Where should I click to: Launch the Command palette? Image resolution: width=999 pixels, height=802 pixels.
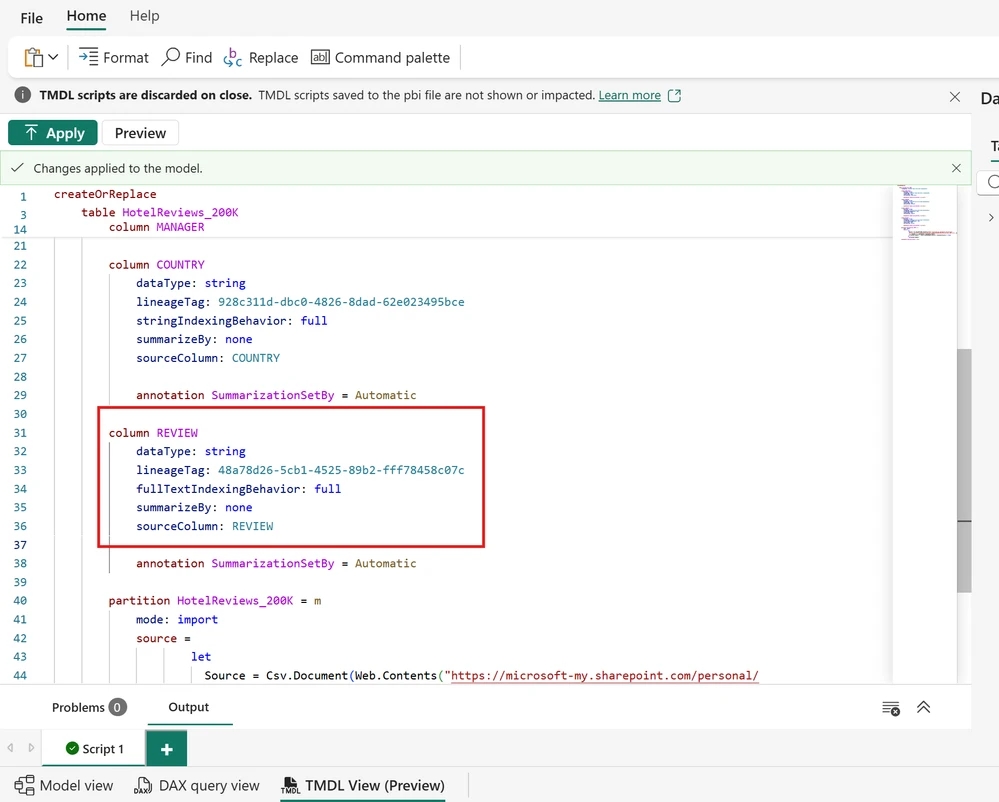click(x=380, y=57)
